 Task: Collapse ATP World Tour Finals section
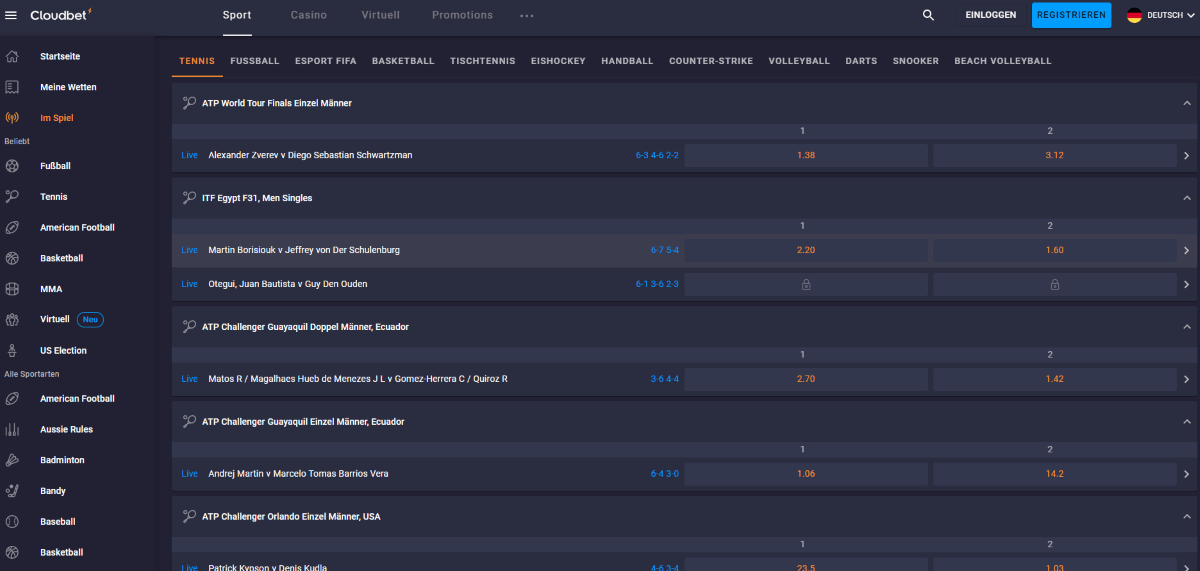(x=1187, y=103)
